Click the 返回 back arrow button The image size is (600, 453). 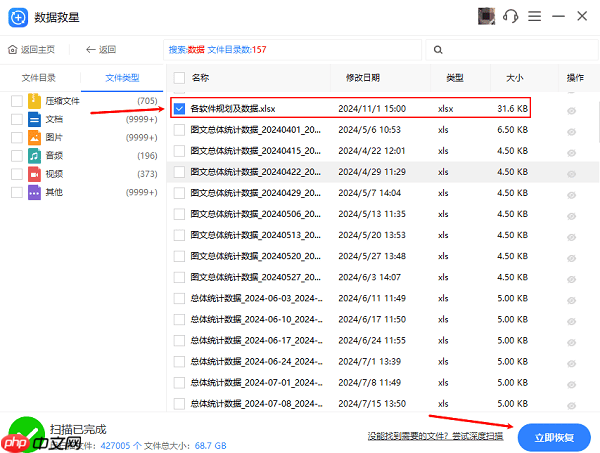tap(101, 49)
